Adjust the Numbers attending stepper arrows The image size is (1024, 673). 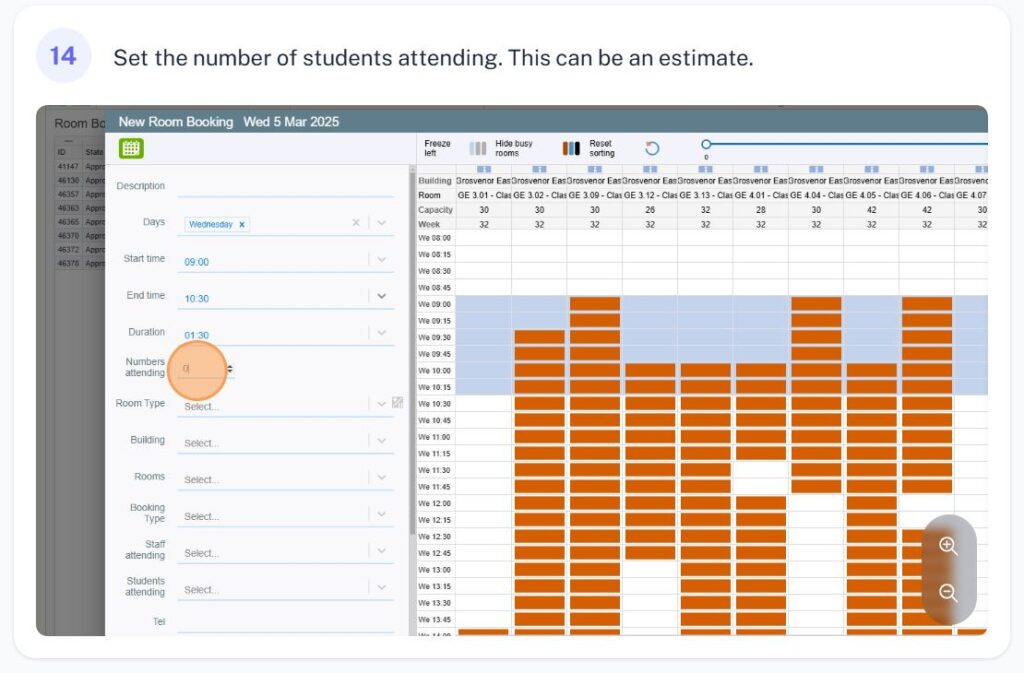click(230, 369)
